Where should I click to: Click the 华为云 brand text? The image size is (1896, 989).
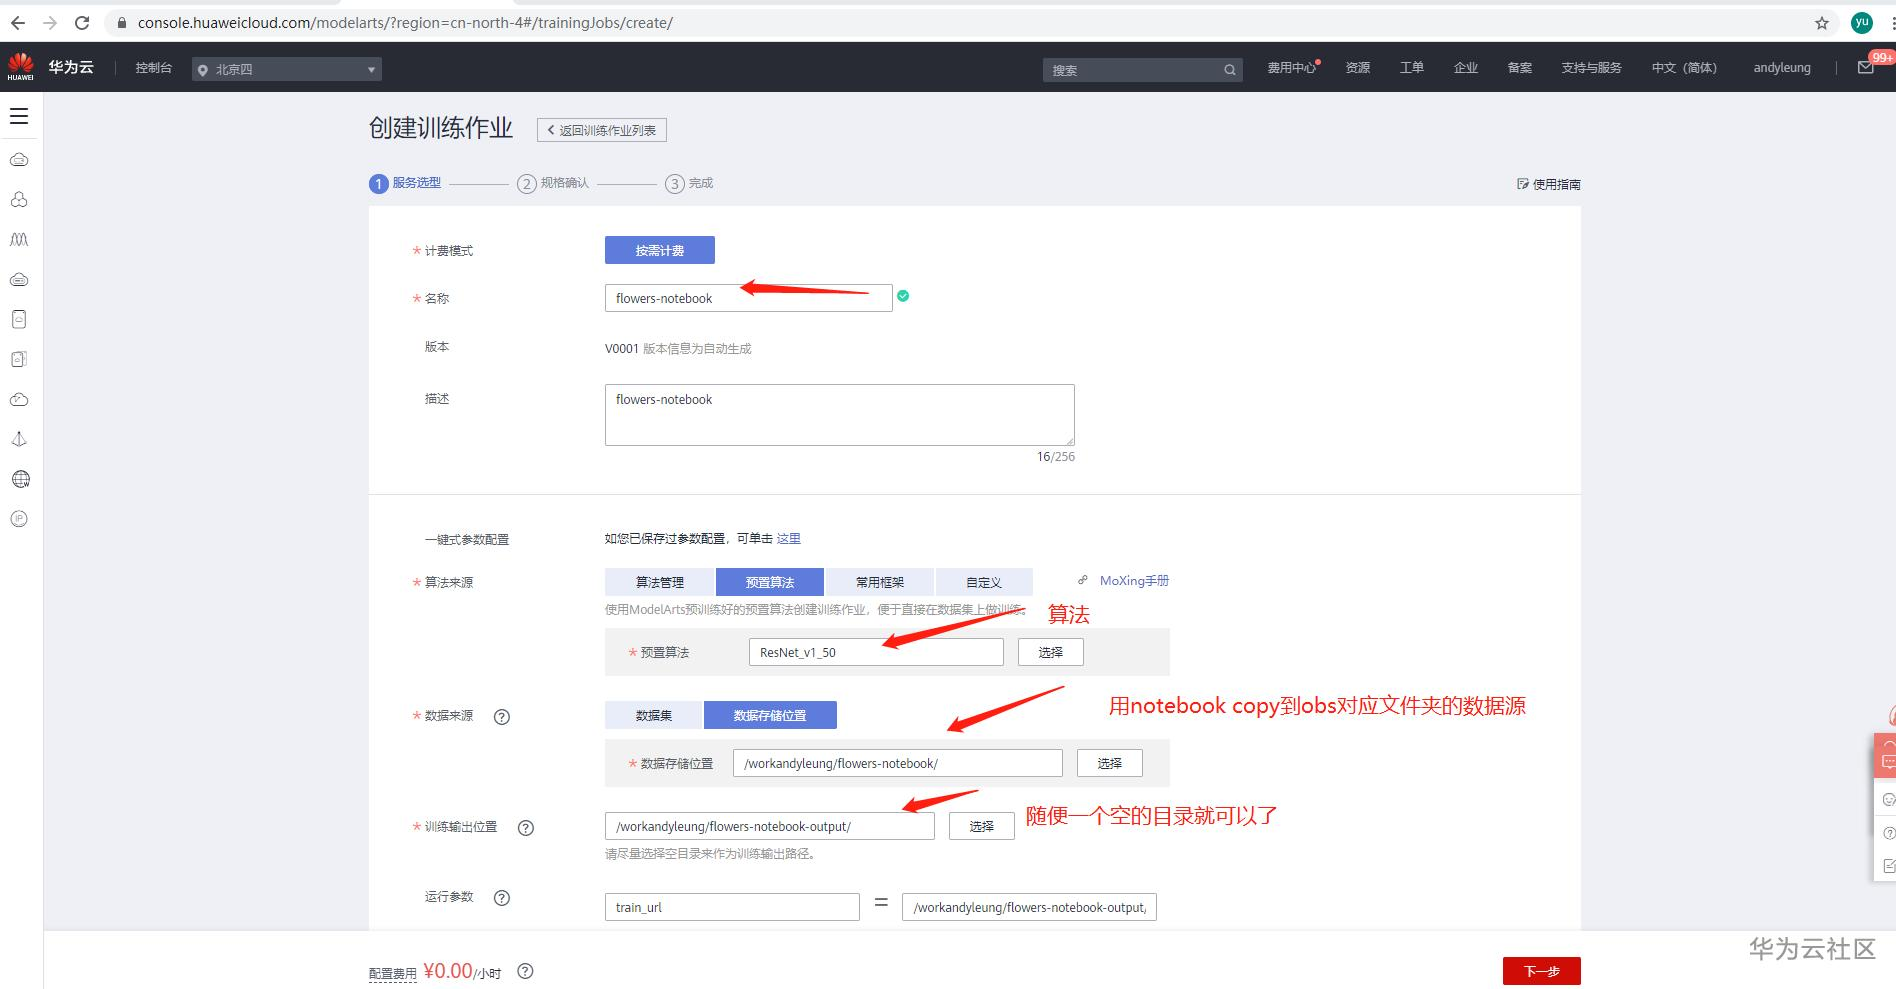[x=71, y=67]
